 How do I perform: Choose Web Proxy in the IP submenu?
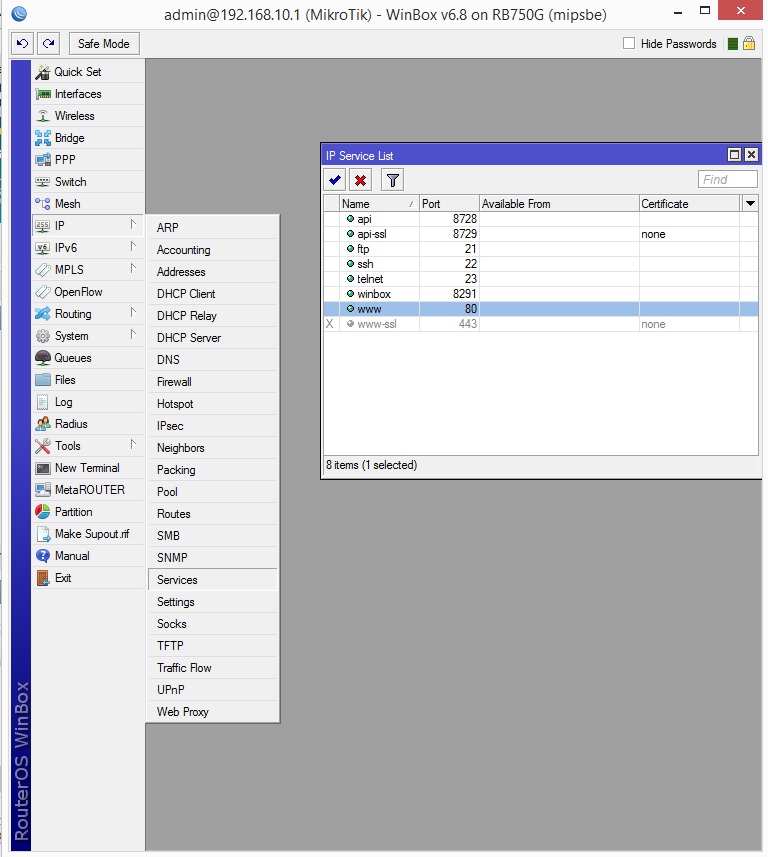tap(213, 712)
